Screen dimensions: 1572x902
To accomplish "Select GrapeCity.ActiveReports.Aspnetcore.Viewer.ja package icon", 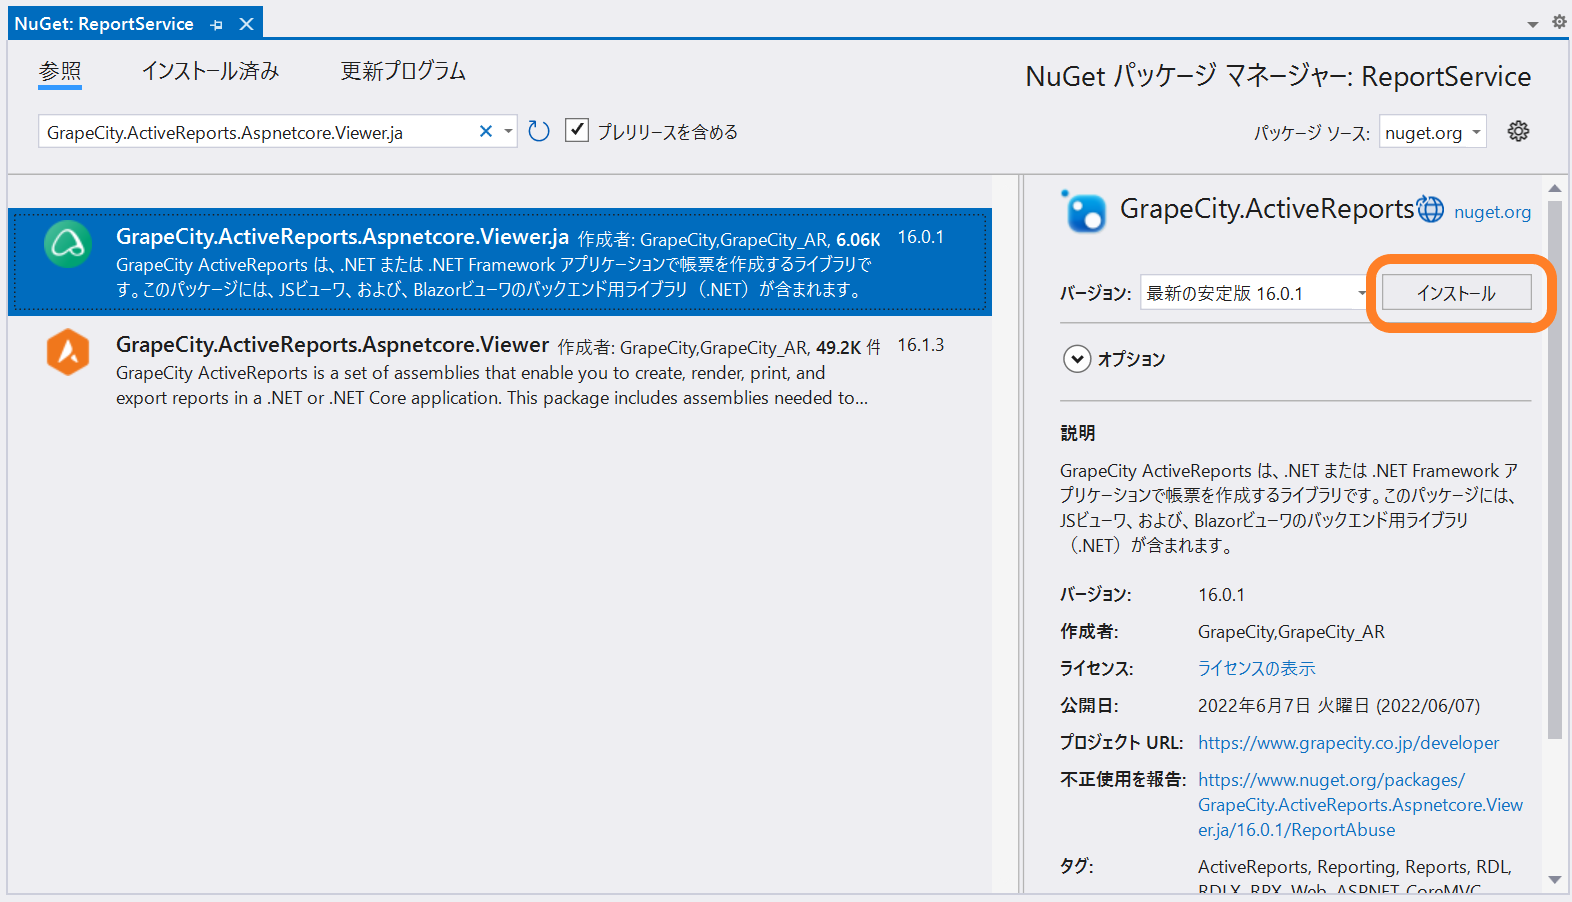I will (68, 244).
